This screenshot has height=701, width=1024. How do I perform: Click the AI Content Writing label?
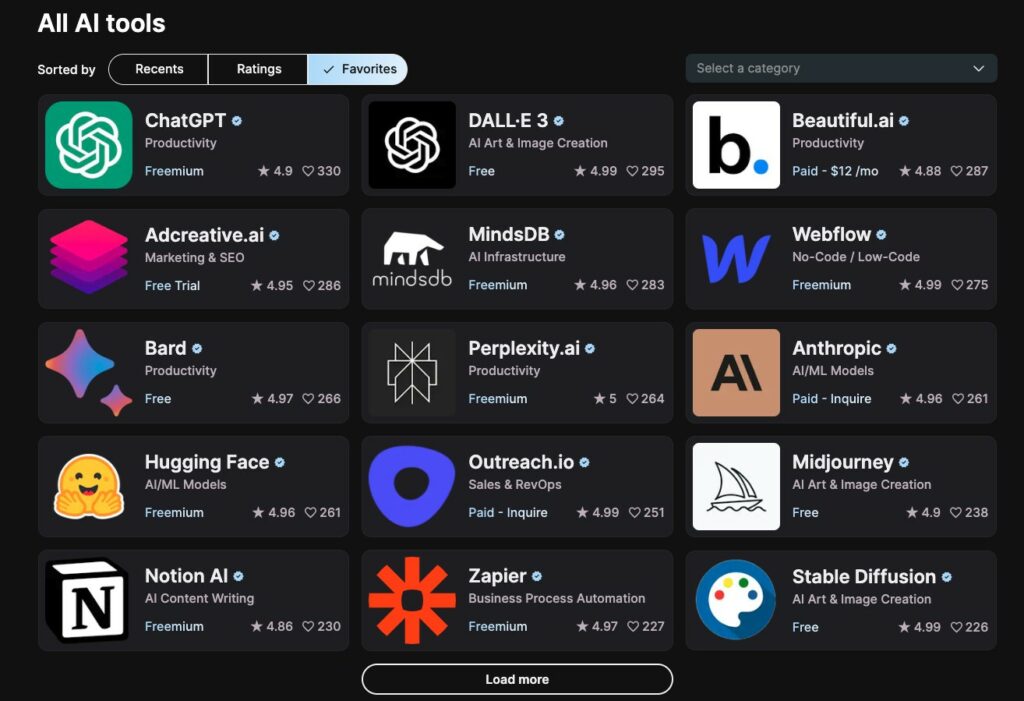tap(199, 598)
